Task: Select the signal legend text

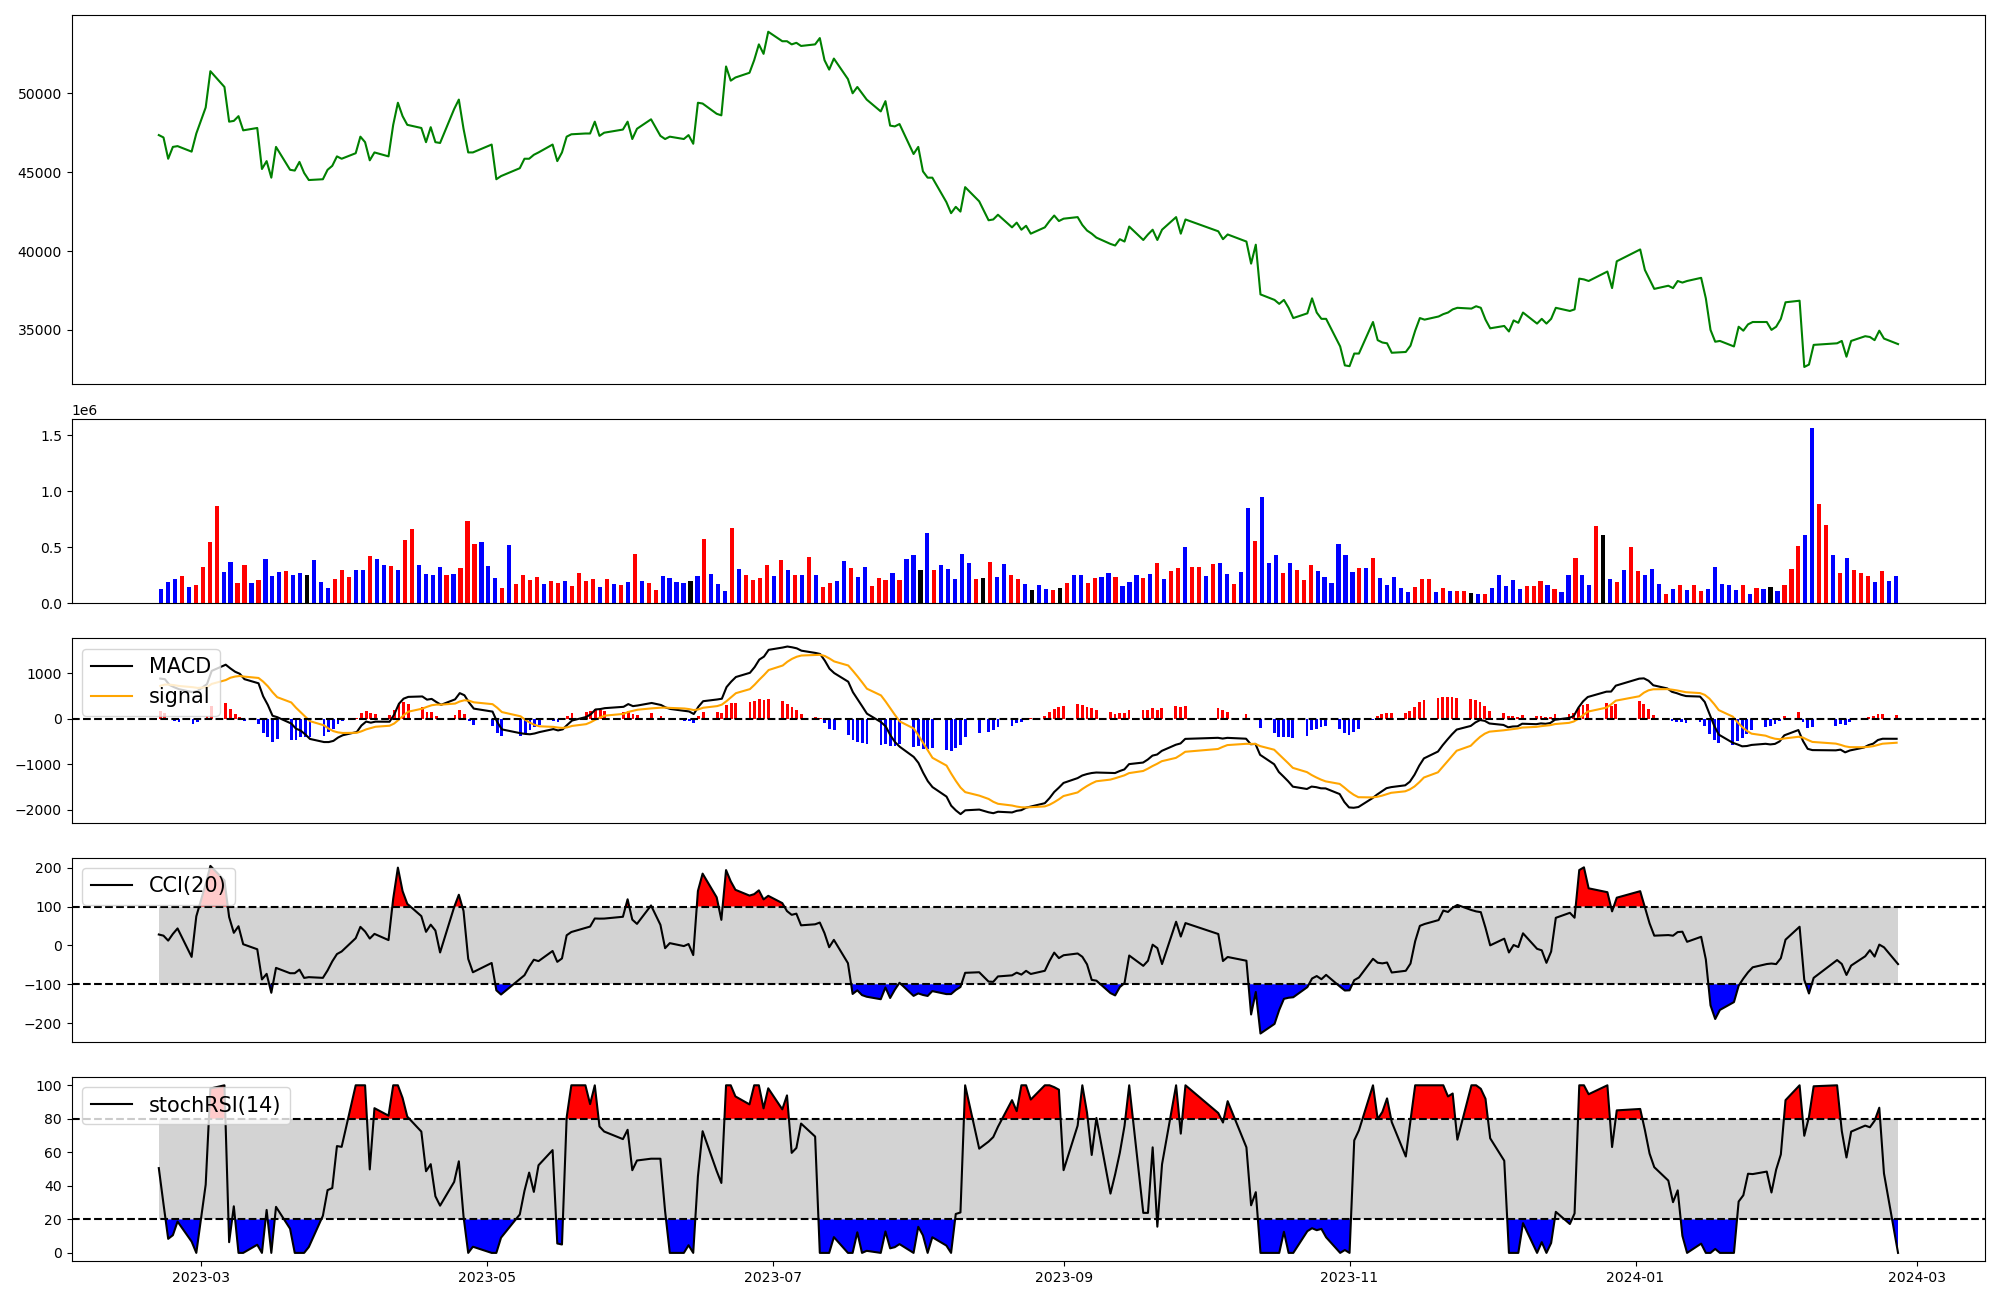Action: [x=179, y=696]
